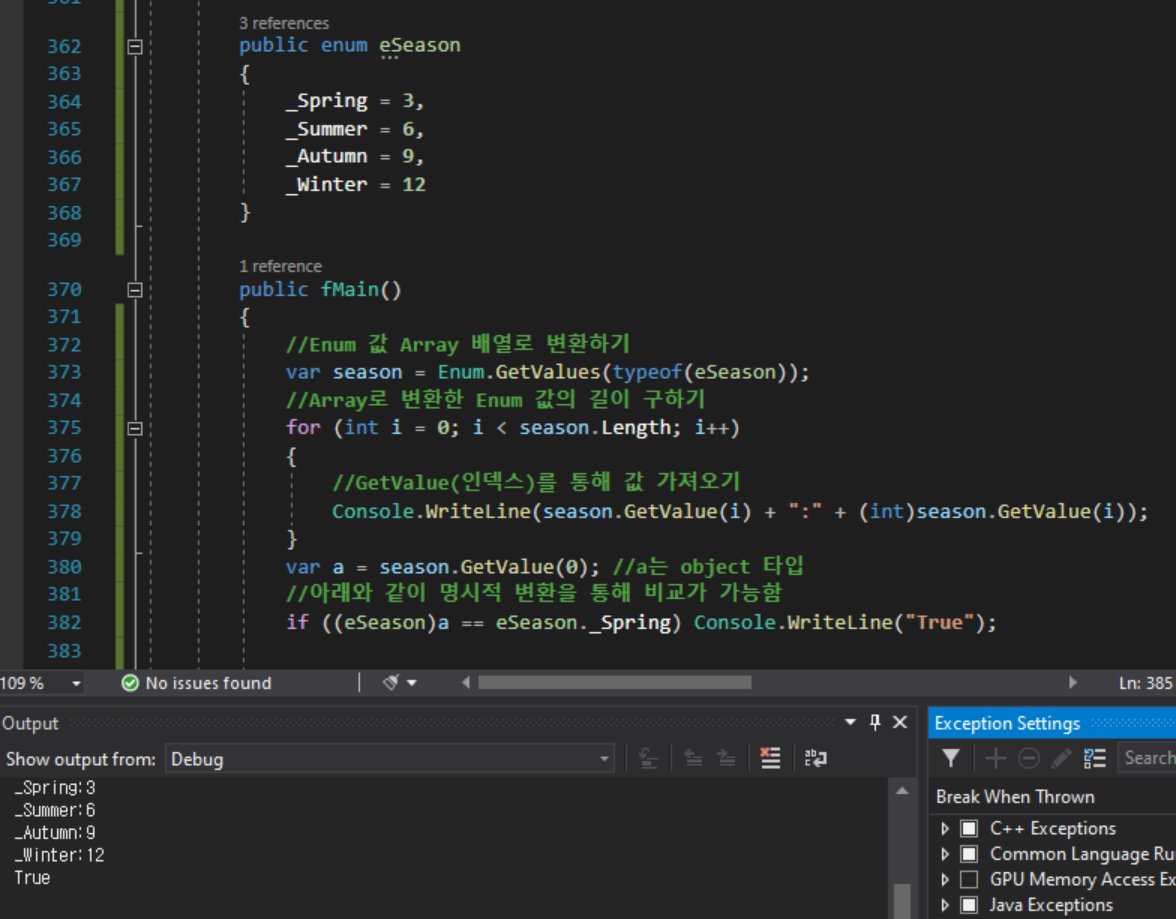Click the Output scrollbar up arrow
The width and height of the screenshot is (1176, 919).
[x=902, y=791]
